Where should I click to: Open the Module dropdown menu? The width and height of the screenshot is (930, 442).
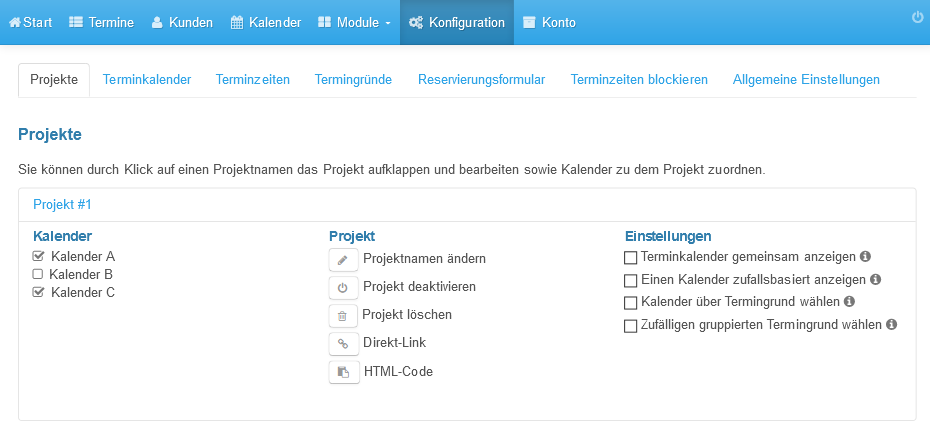[x=355, y=23]
